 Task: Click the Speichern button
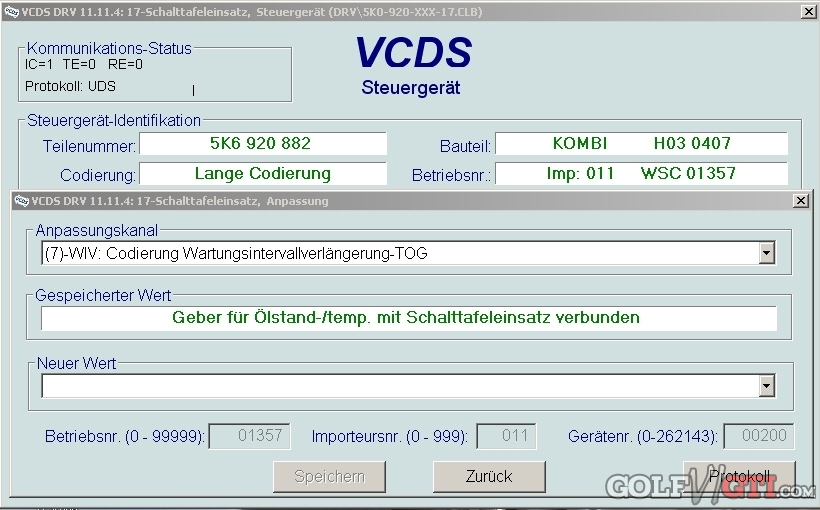pyautogui.click(x=329, y=477)
